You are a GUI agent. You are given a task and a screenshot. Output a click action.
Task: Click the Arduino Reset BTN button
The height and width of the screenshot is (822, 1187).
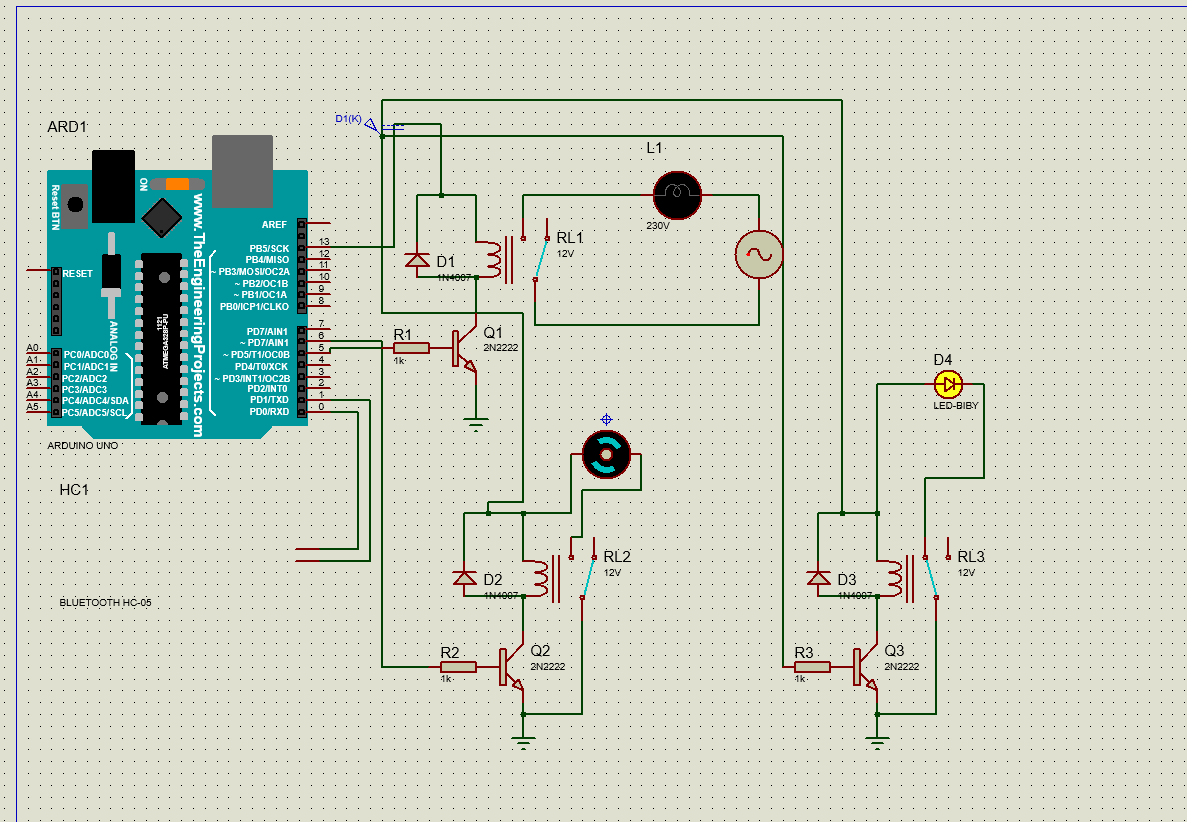(75, 205)
